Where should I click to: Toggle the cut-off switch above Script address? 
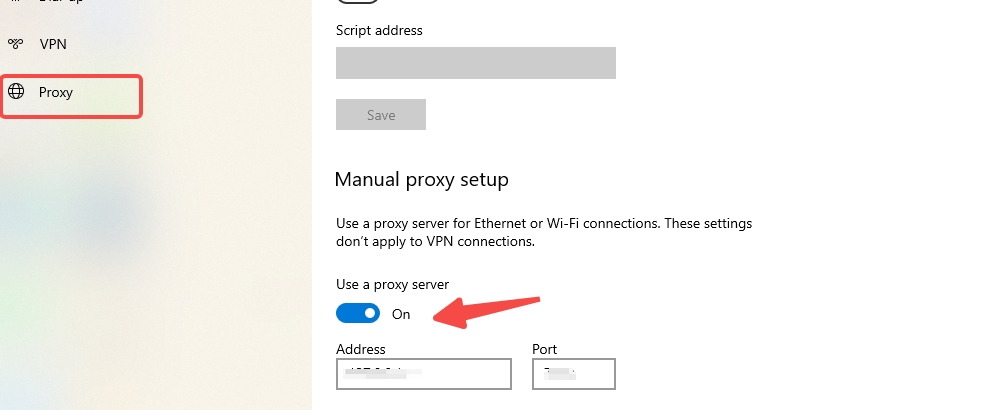point(358,1)
